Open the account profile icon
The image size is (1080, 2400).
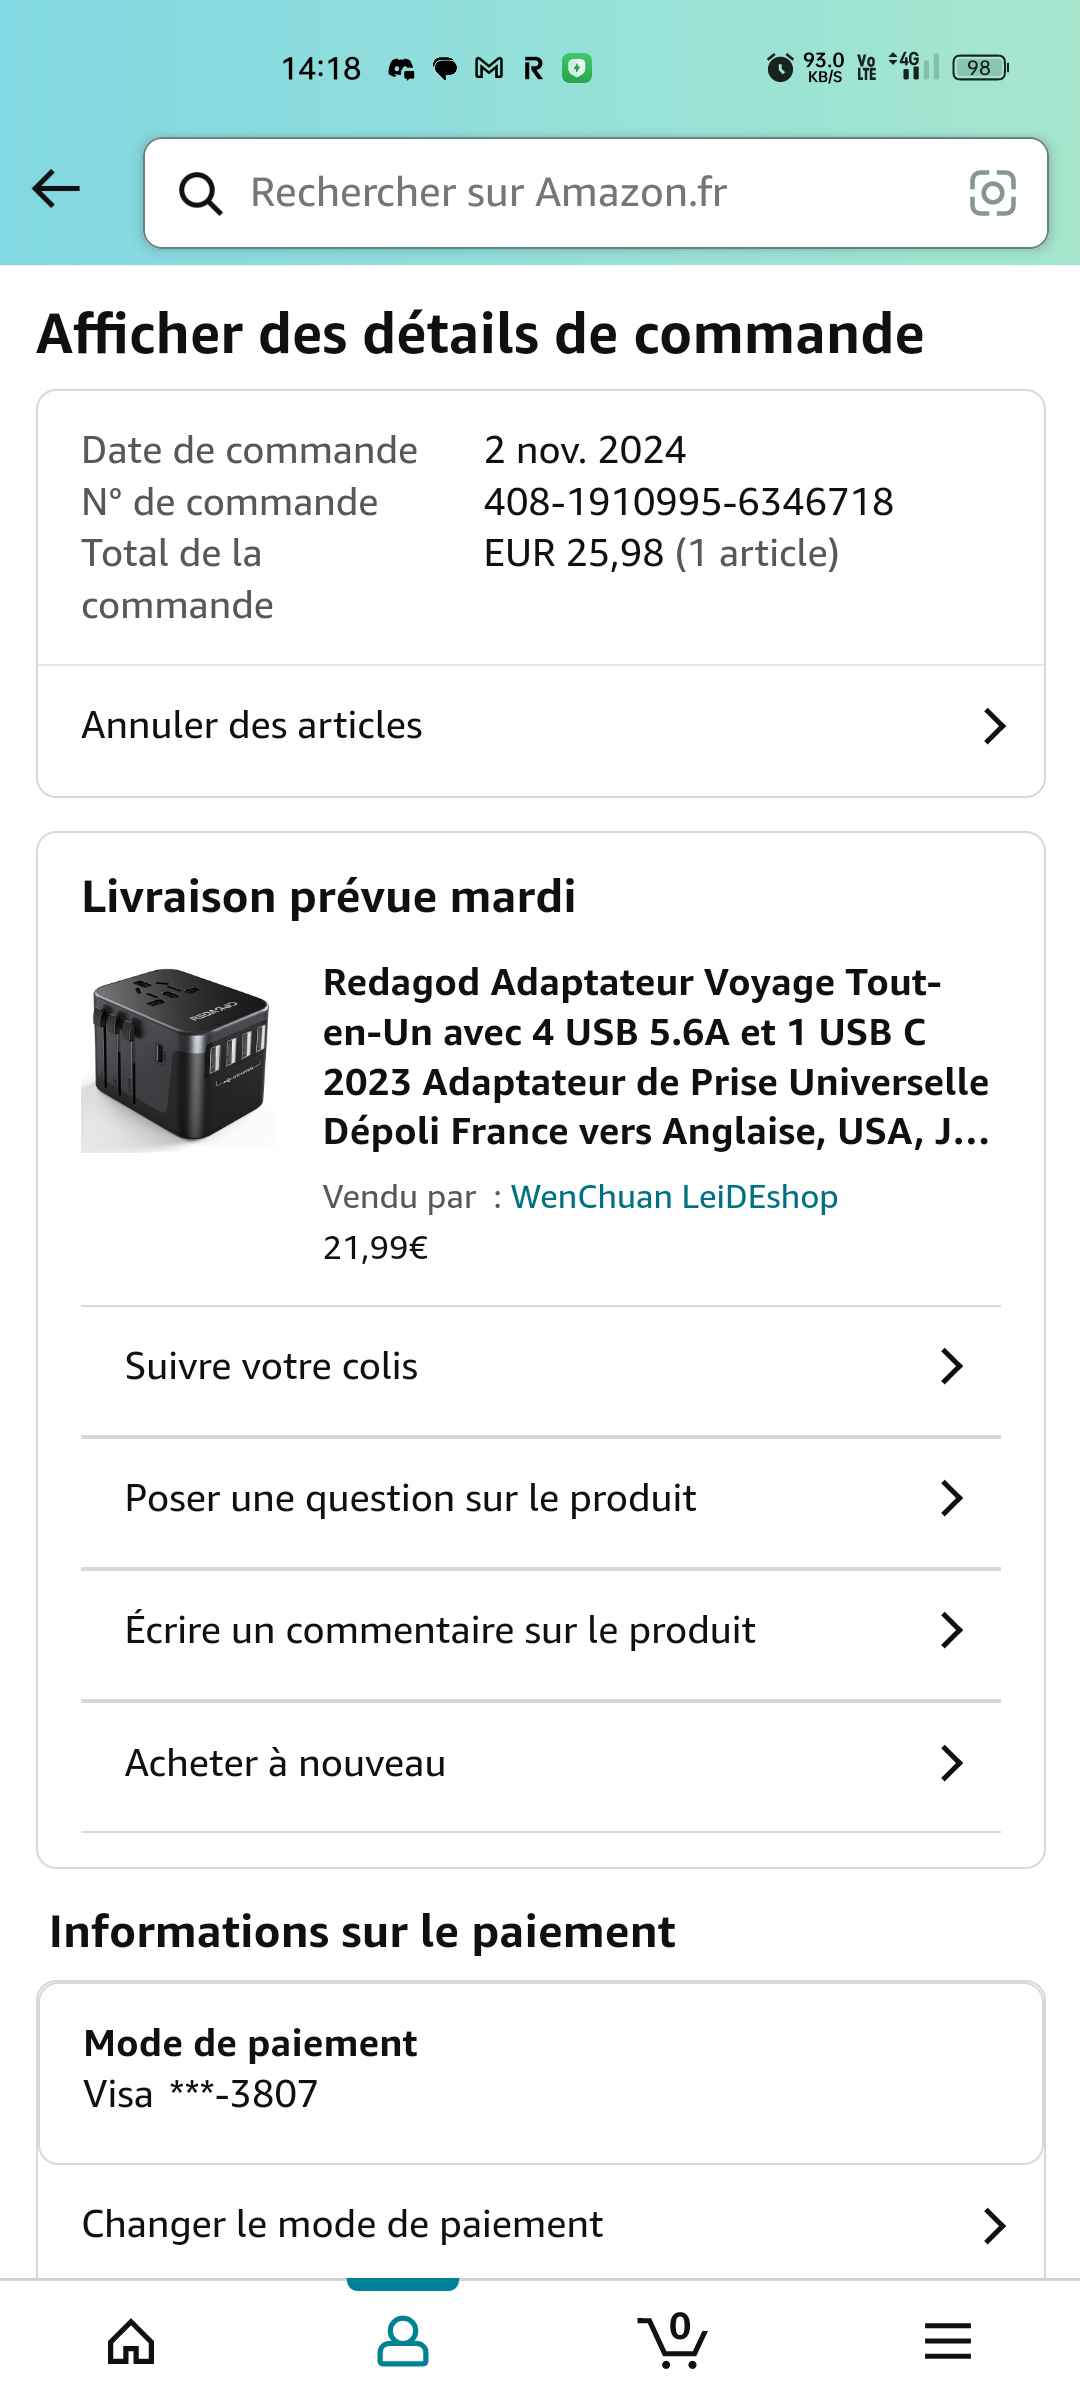tap(403, 2341)
